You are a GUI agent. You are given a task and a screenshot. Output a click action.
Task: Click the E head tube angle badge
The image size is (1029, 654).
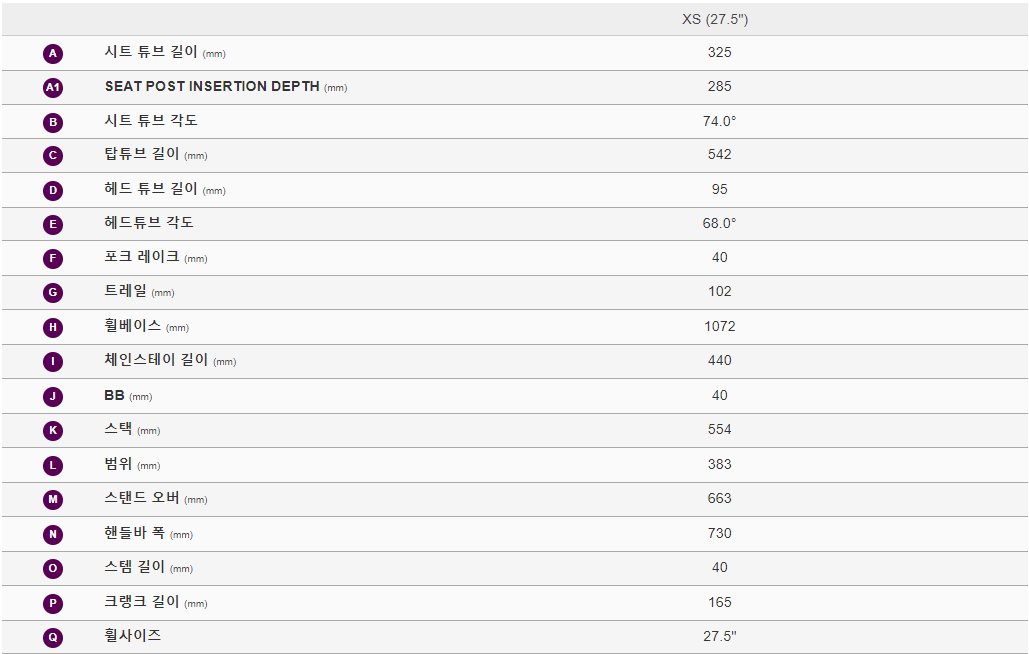point(53,224)
